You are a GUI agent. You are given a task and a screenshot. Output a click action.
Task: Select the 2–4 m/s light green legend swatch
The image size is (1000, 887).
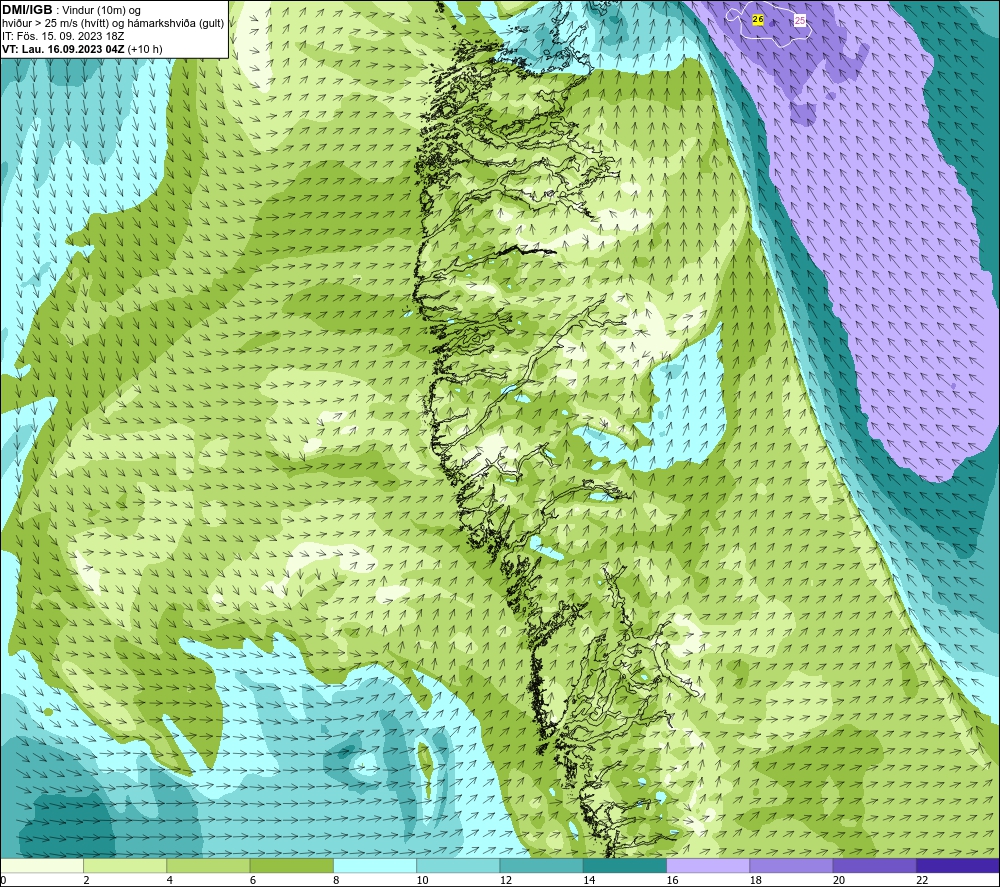tap(125, 865)
